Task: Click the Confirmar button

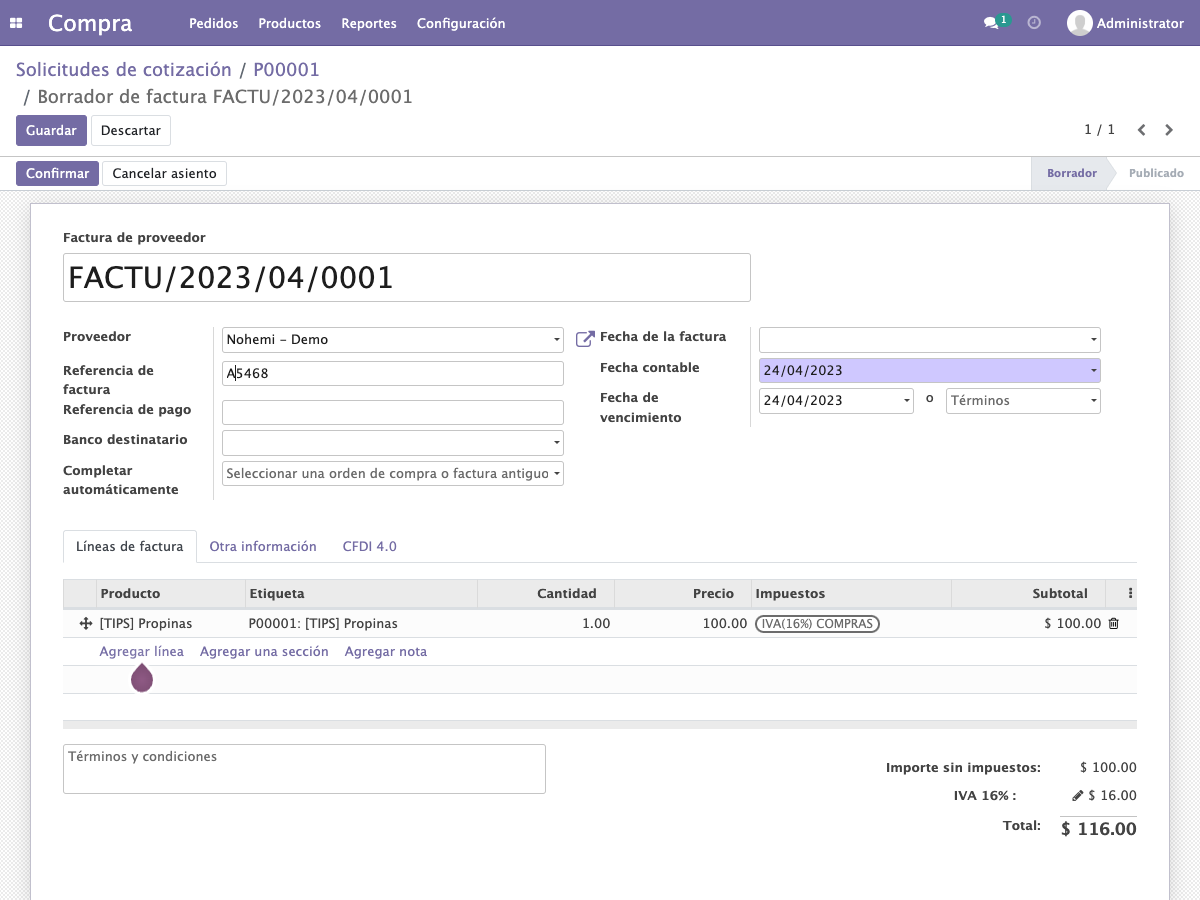Action: click(57, 174)
